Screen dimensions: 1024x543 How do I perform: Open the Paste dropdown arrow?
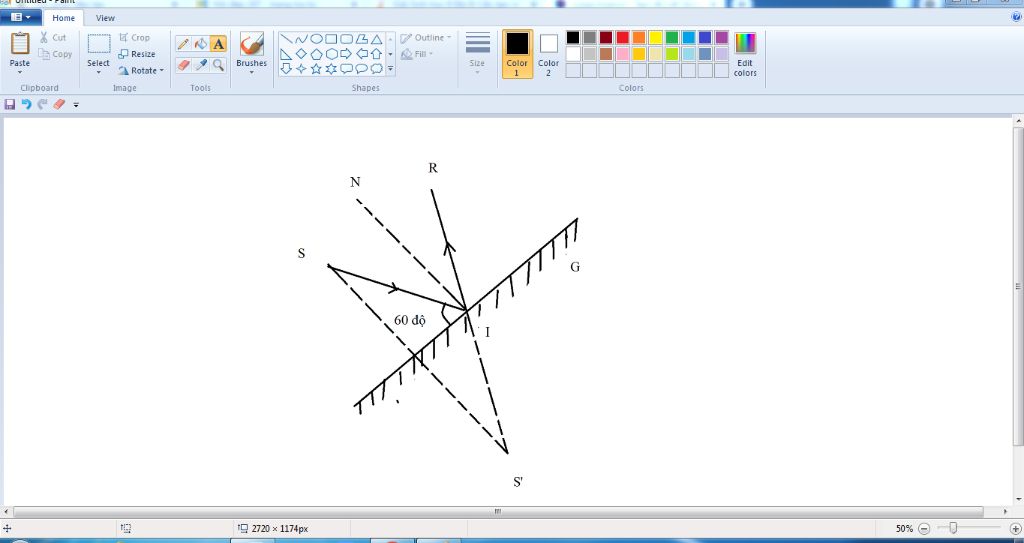tap(20, 73)
